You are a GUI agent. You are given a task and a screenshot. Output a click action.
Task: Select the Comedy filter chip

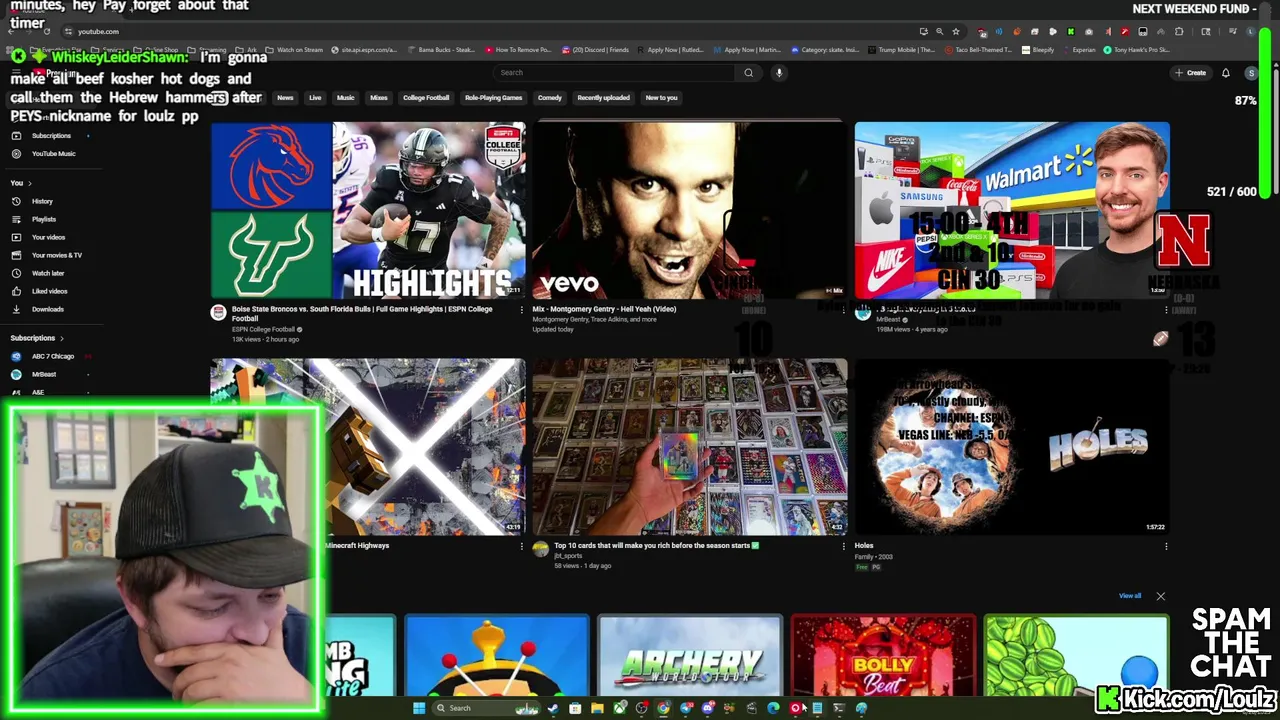(549, 98)
